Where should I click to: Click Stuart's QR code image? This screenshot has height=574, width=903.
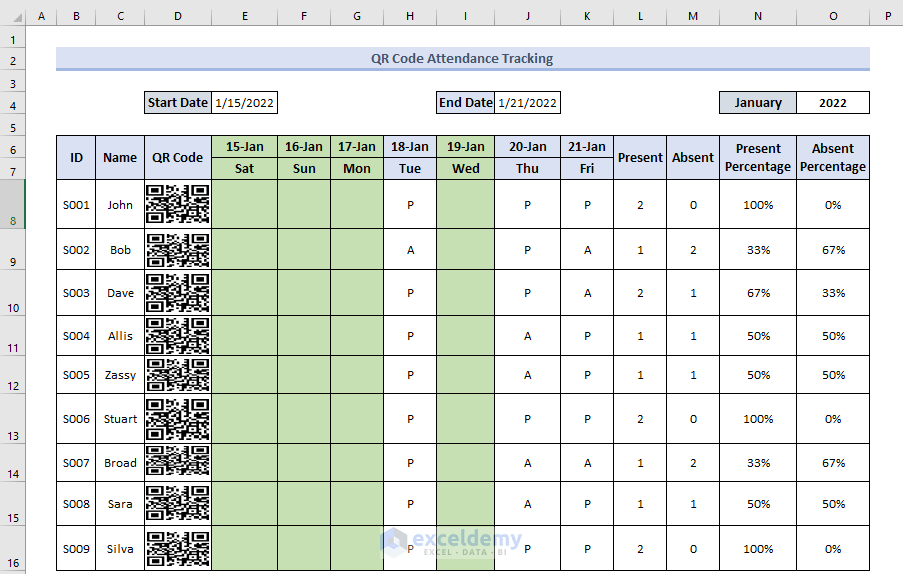(x=177, y=419)
